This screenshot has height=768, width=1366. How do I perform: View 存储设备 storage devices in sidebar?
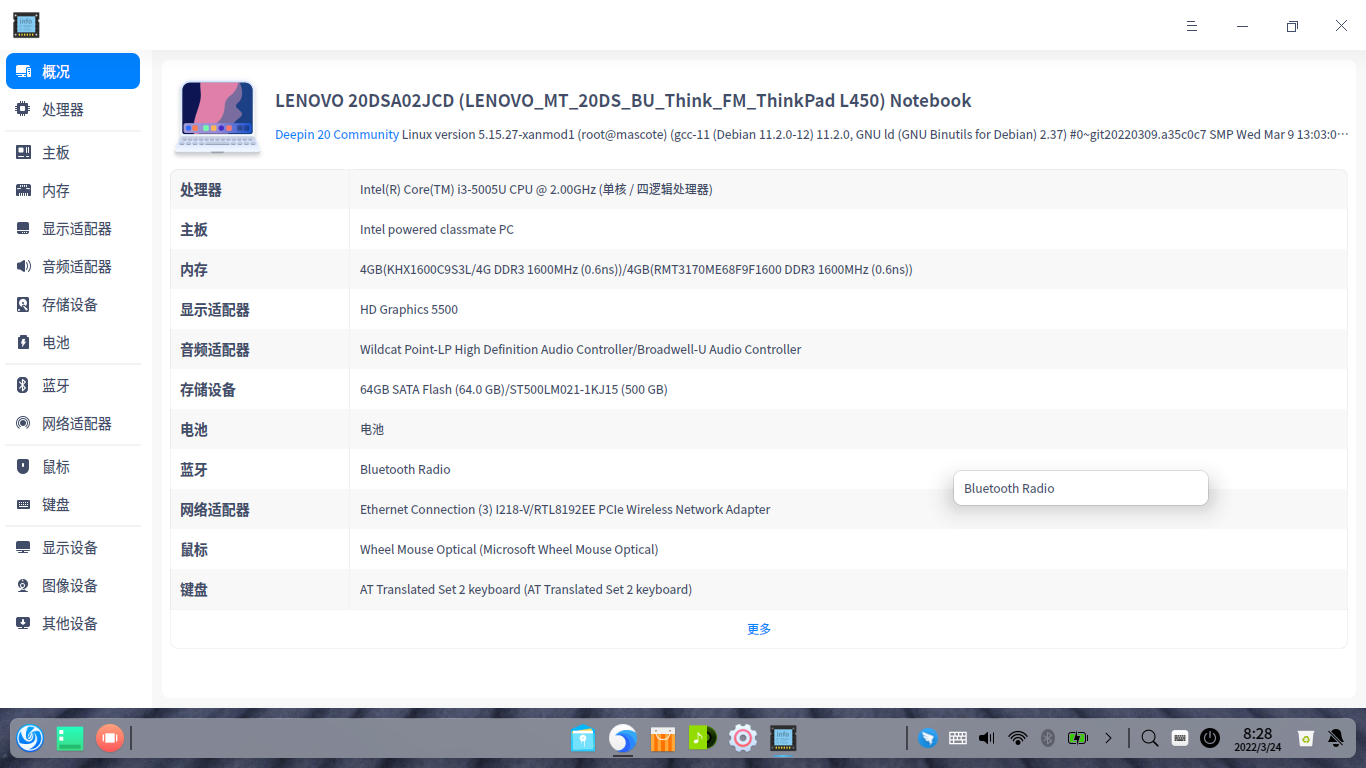(73, 304)
